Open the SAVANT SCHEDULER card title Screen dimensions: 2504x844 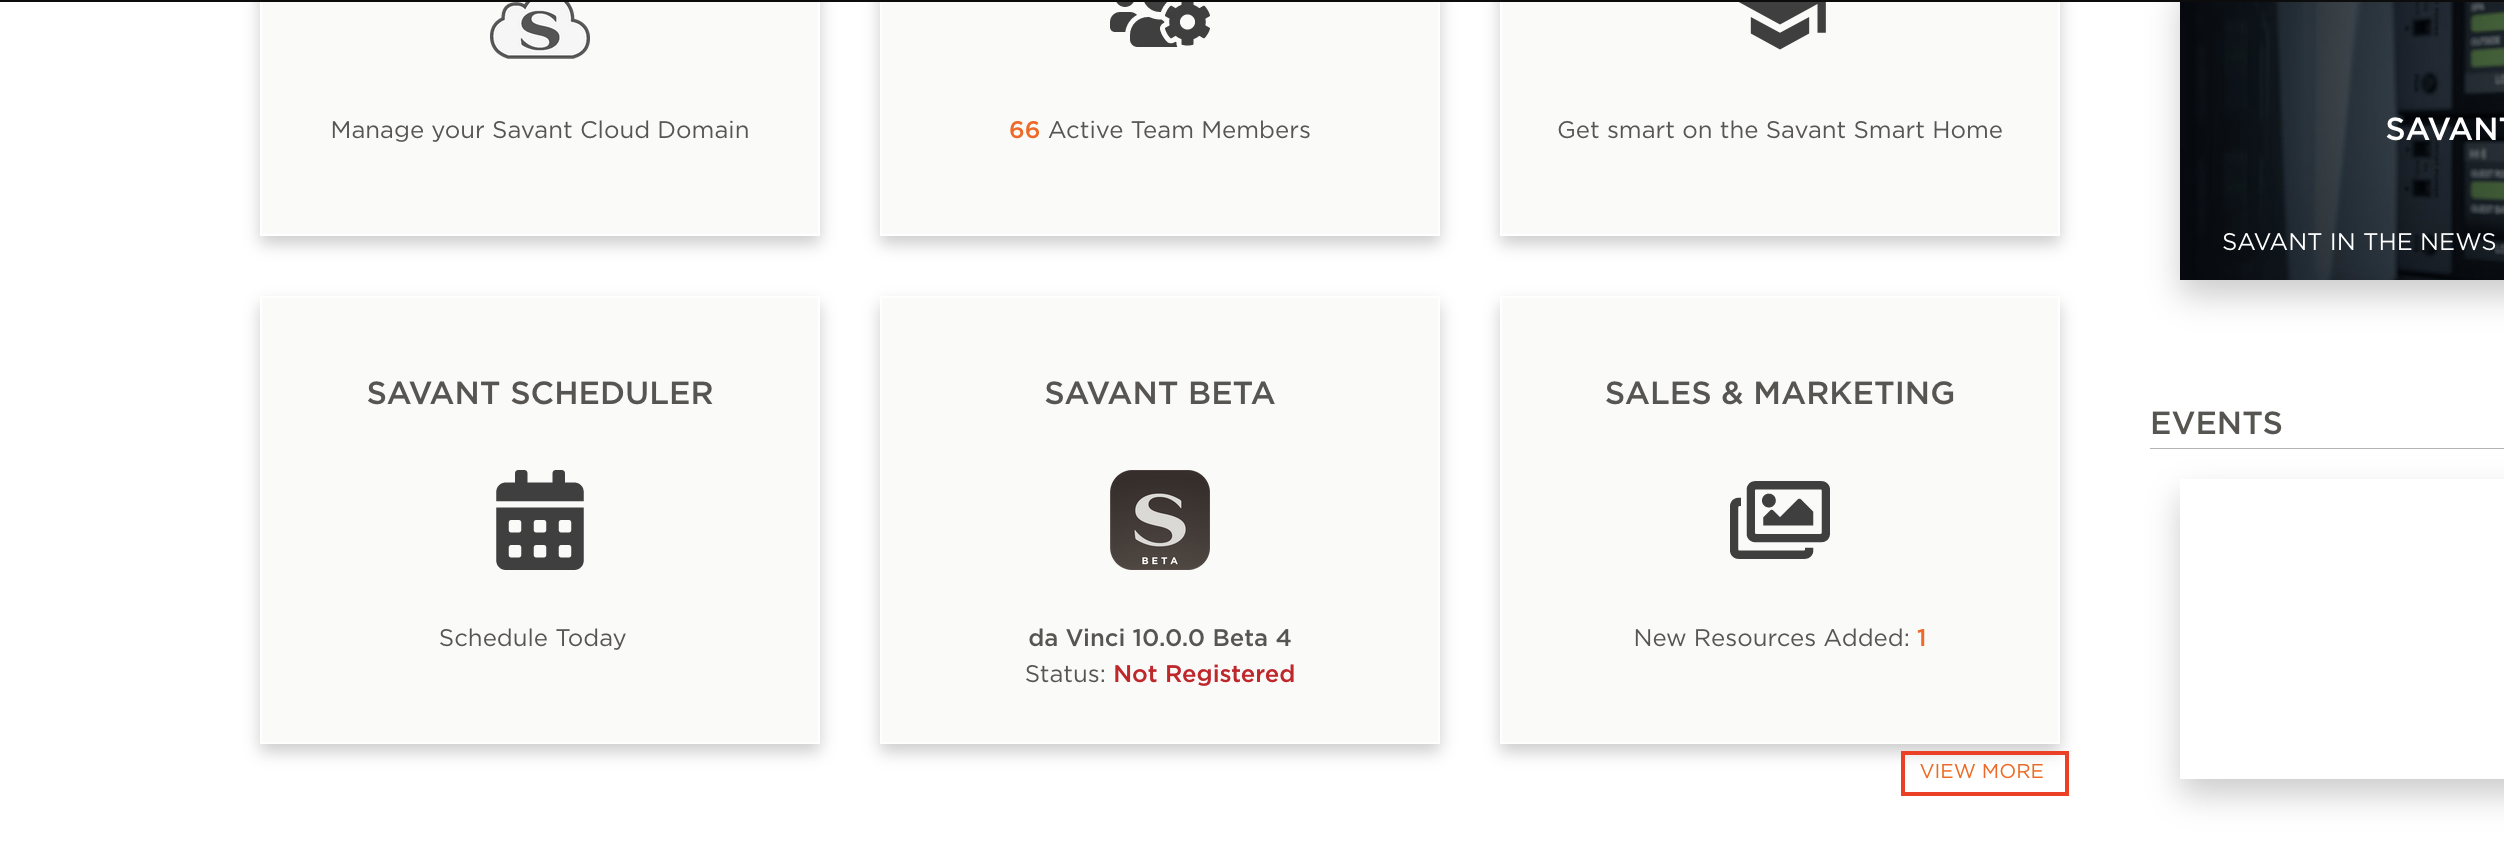[x=540, y=392]
